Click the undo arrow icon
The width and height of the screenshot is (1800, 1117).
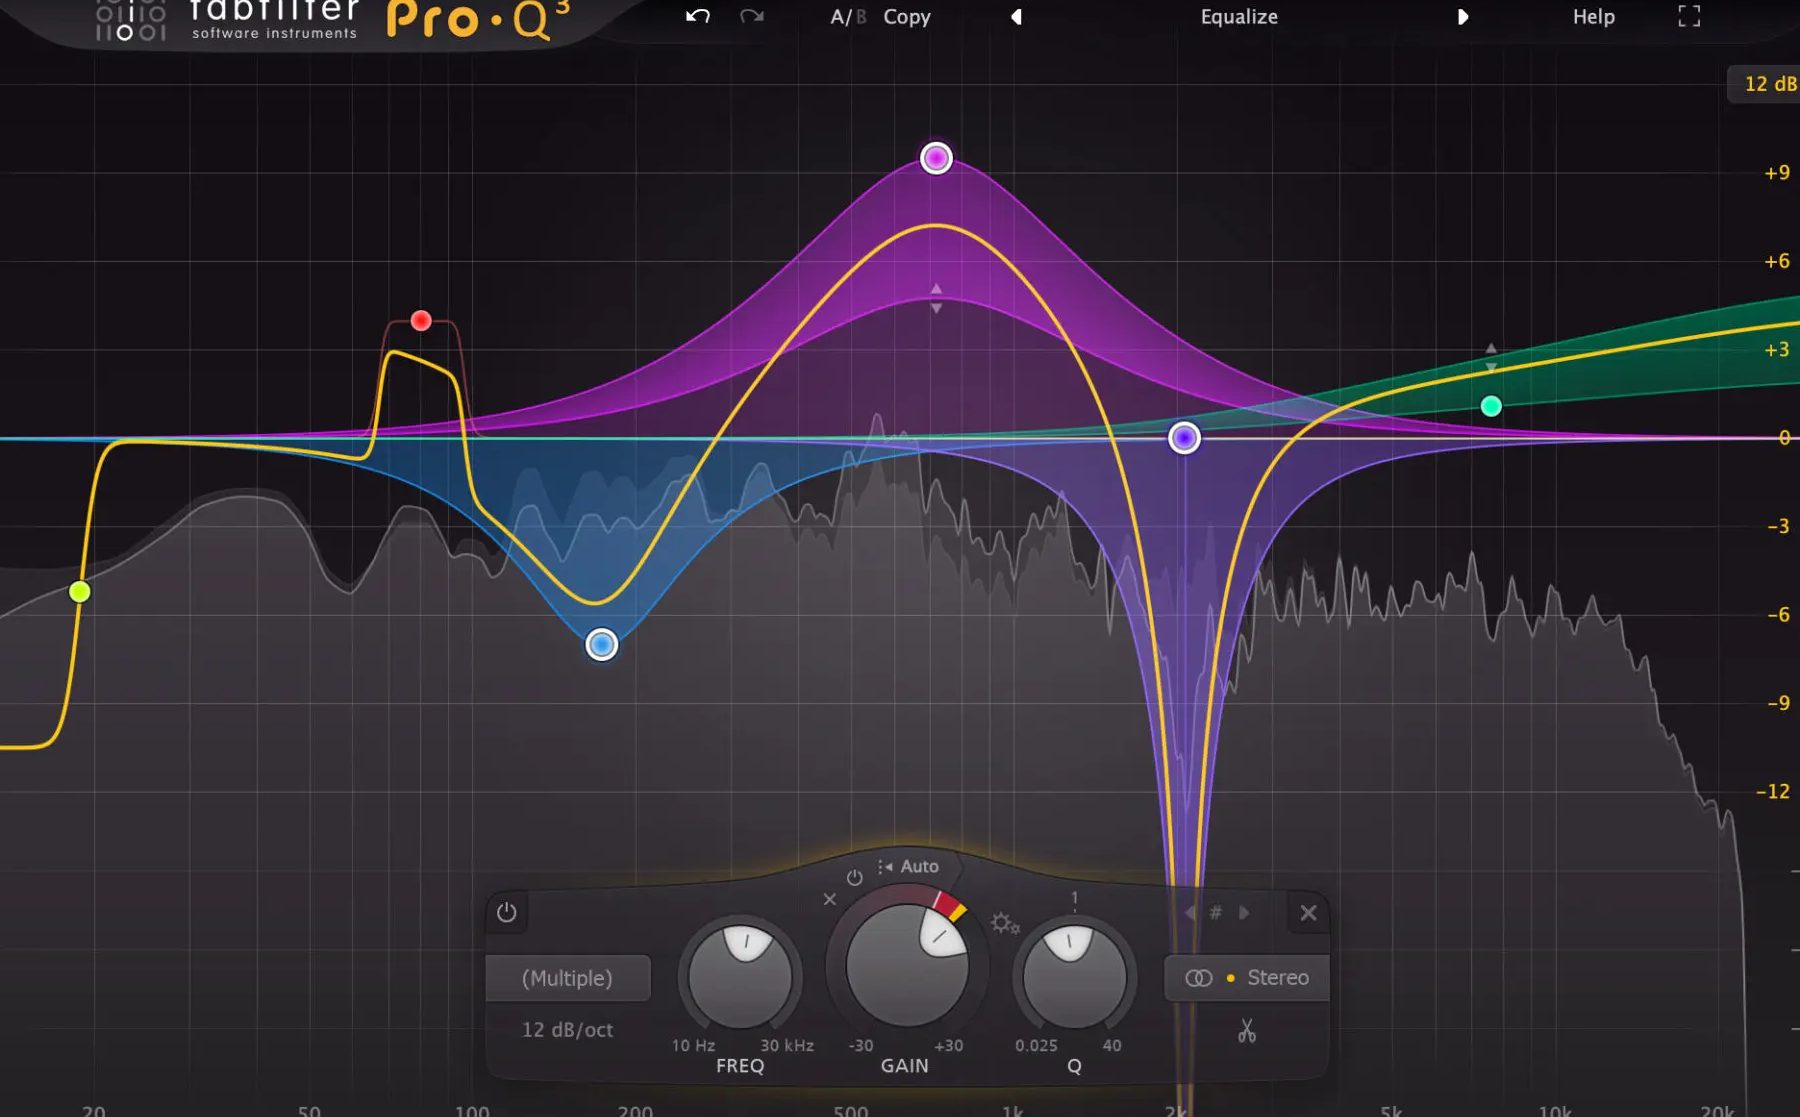697,16
